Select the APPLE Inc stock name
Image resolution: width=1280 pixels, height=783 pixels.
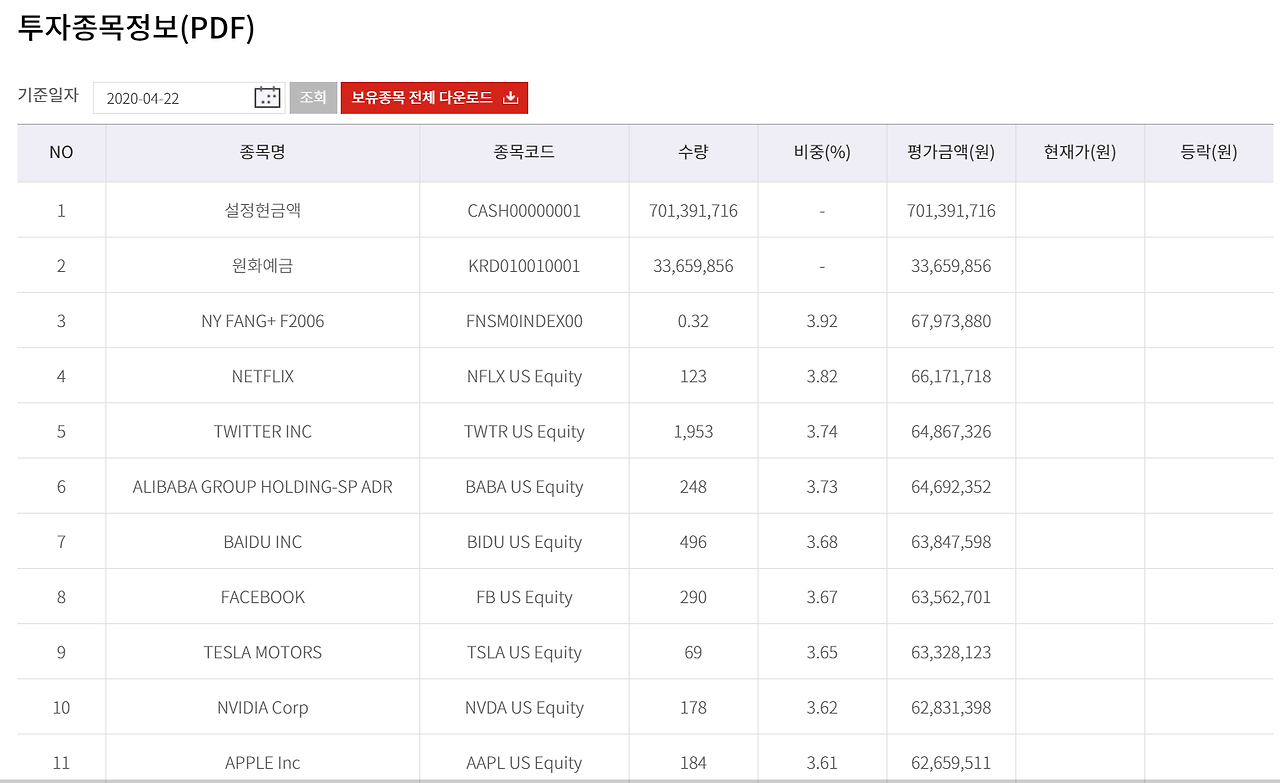pyautogui.click(x=263, y=763)
